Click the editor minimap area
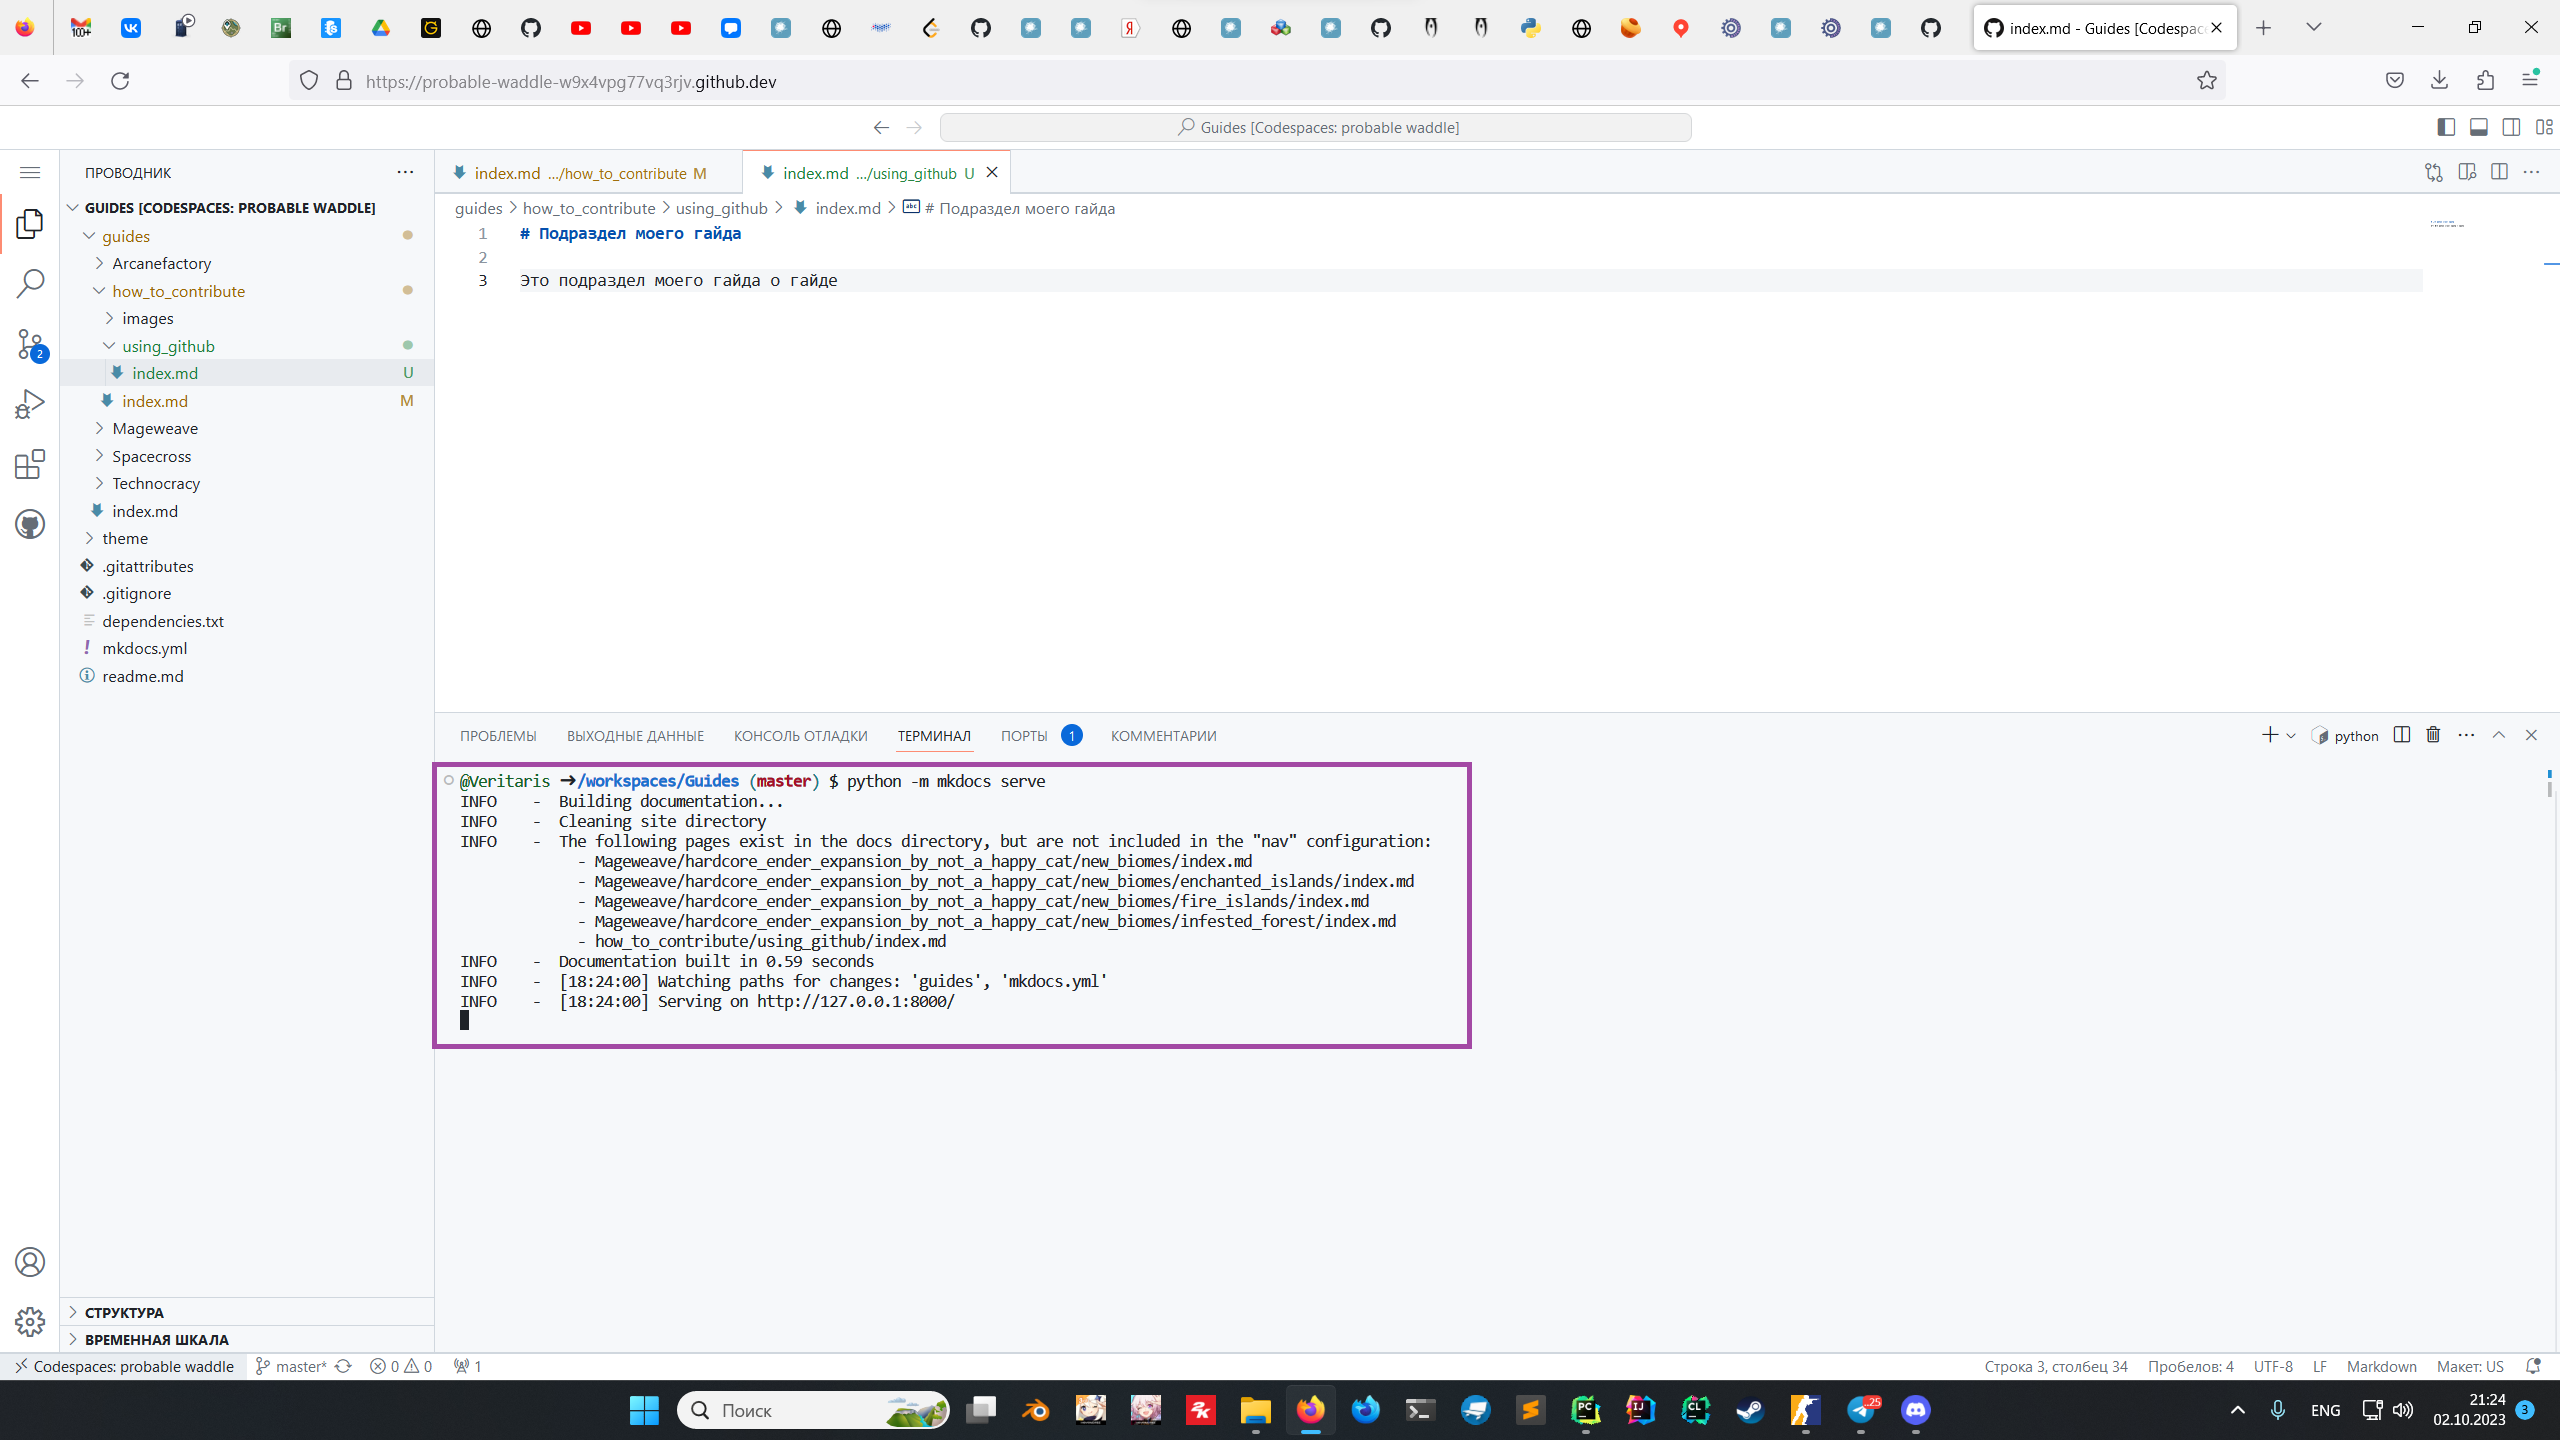Image resolution: width=2560 pixels, height=1440 pixels. tap(2446, 224)
